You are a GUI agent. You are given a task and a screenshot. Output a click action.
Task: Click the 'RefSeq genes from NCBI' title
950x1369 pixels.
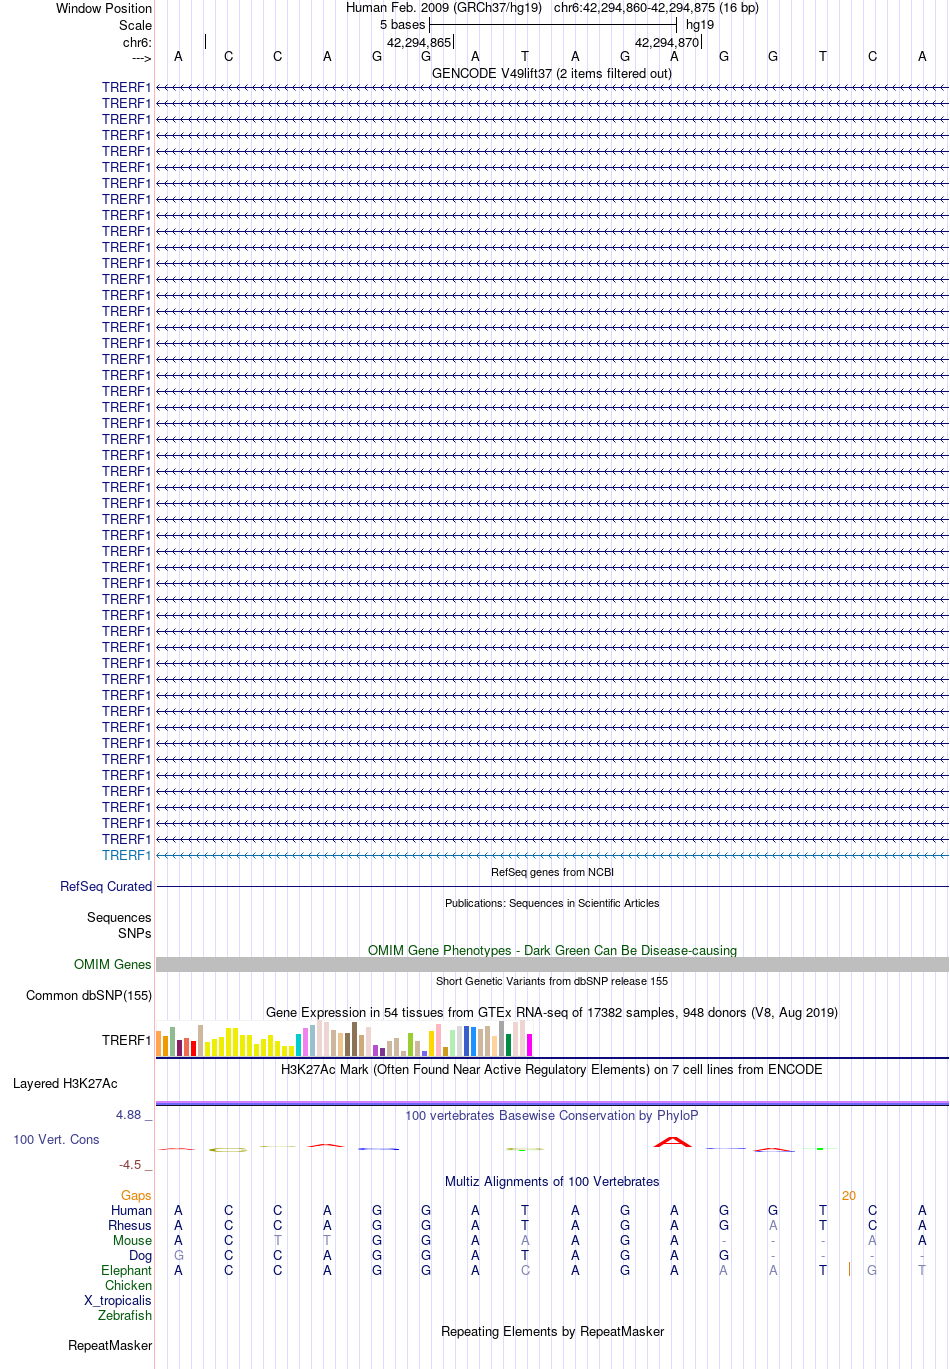pyautogui.click(x=552, y=872)
